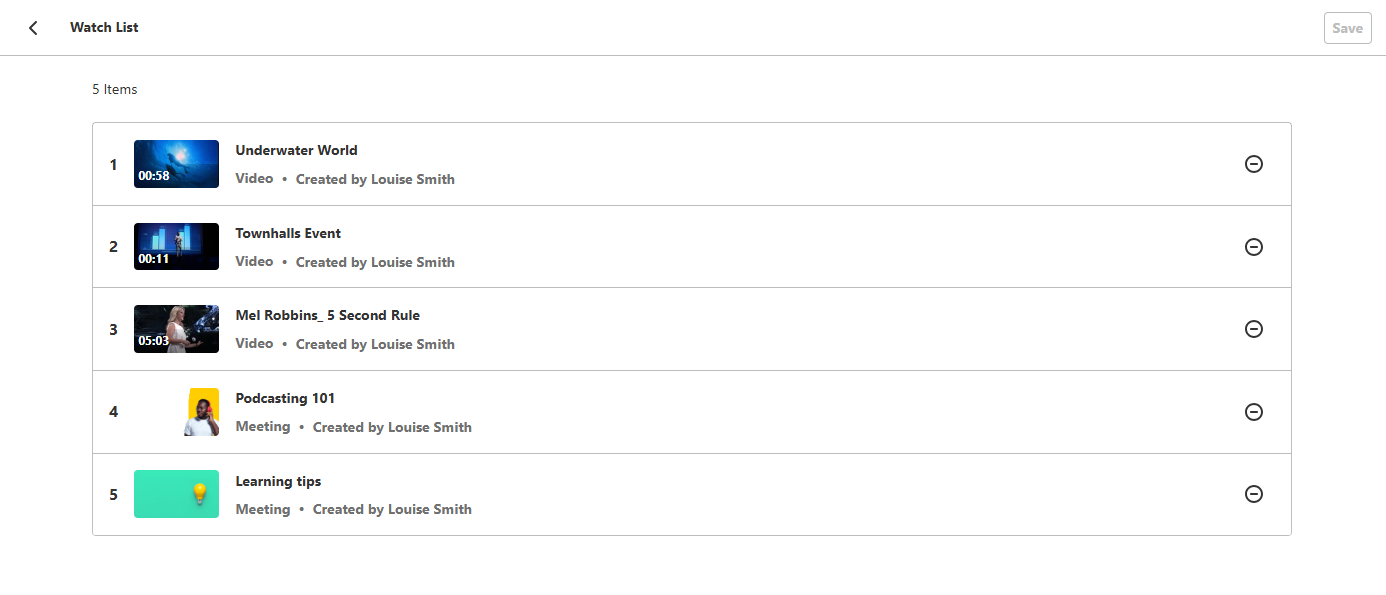
Task: Remove Mel Robbins video with minus icon
Action: click(x=1253, y=329)
